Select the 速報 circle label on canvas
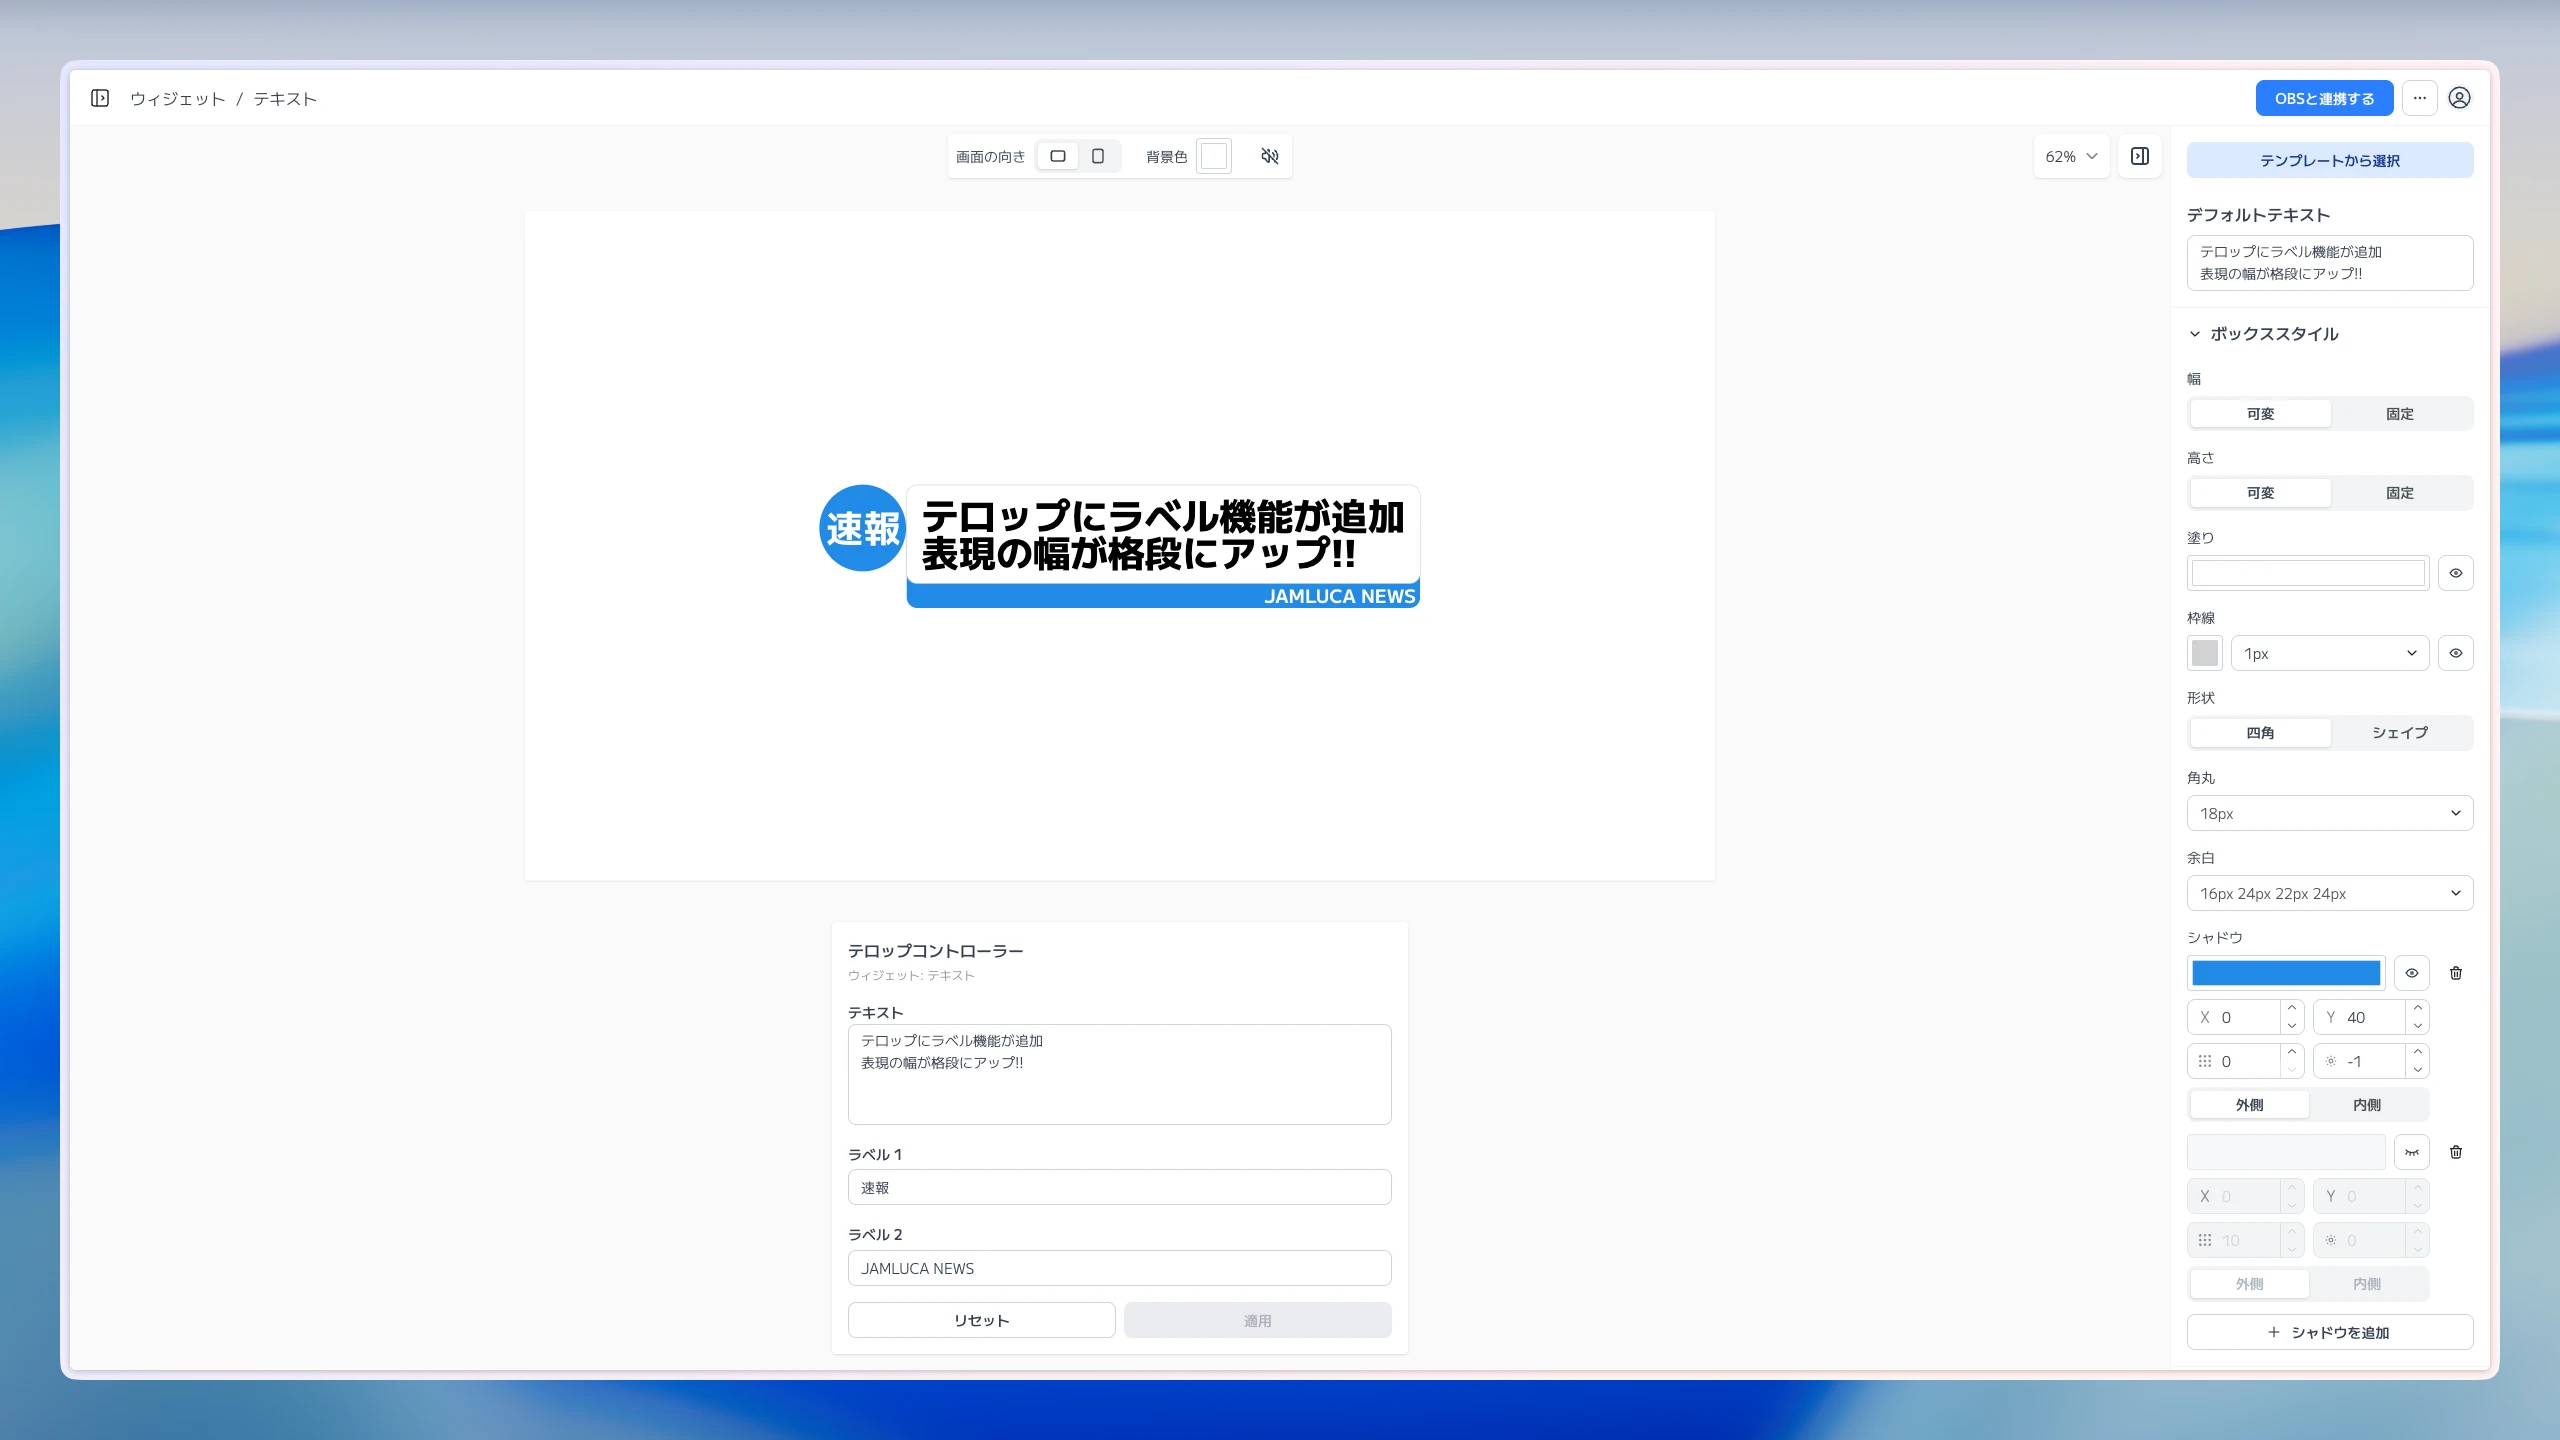Viewport: 2560px width, 1440px height. click(x=862, y=528)
